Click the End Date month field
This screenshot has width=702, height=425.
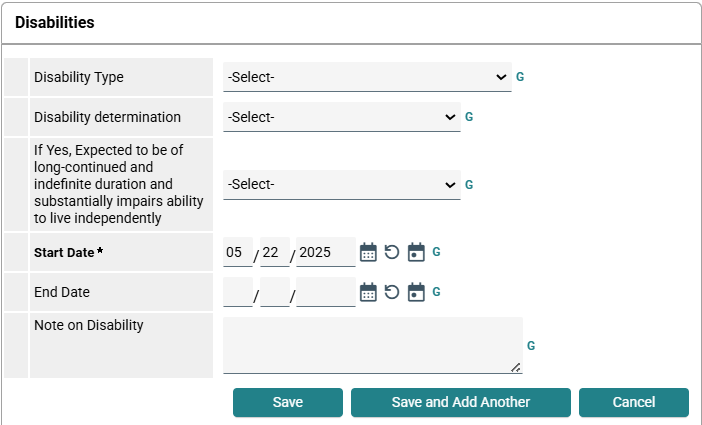click(x=238, y=292)
